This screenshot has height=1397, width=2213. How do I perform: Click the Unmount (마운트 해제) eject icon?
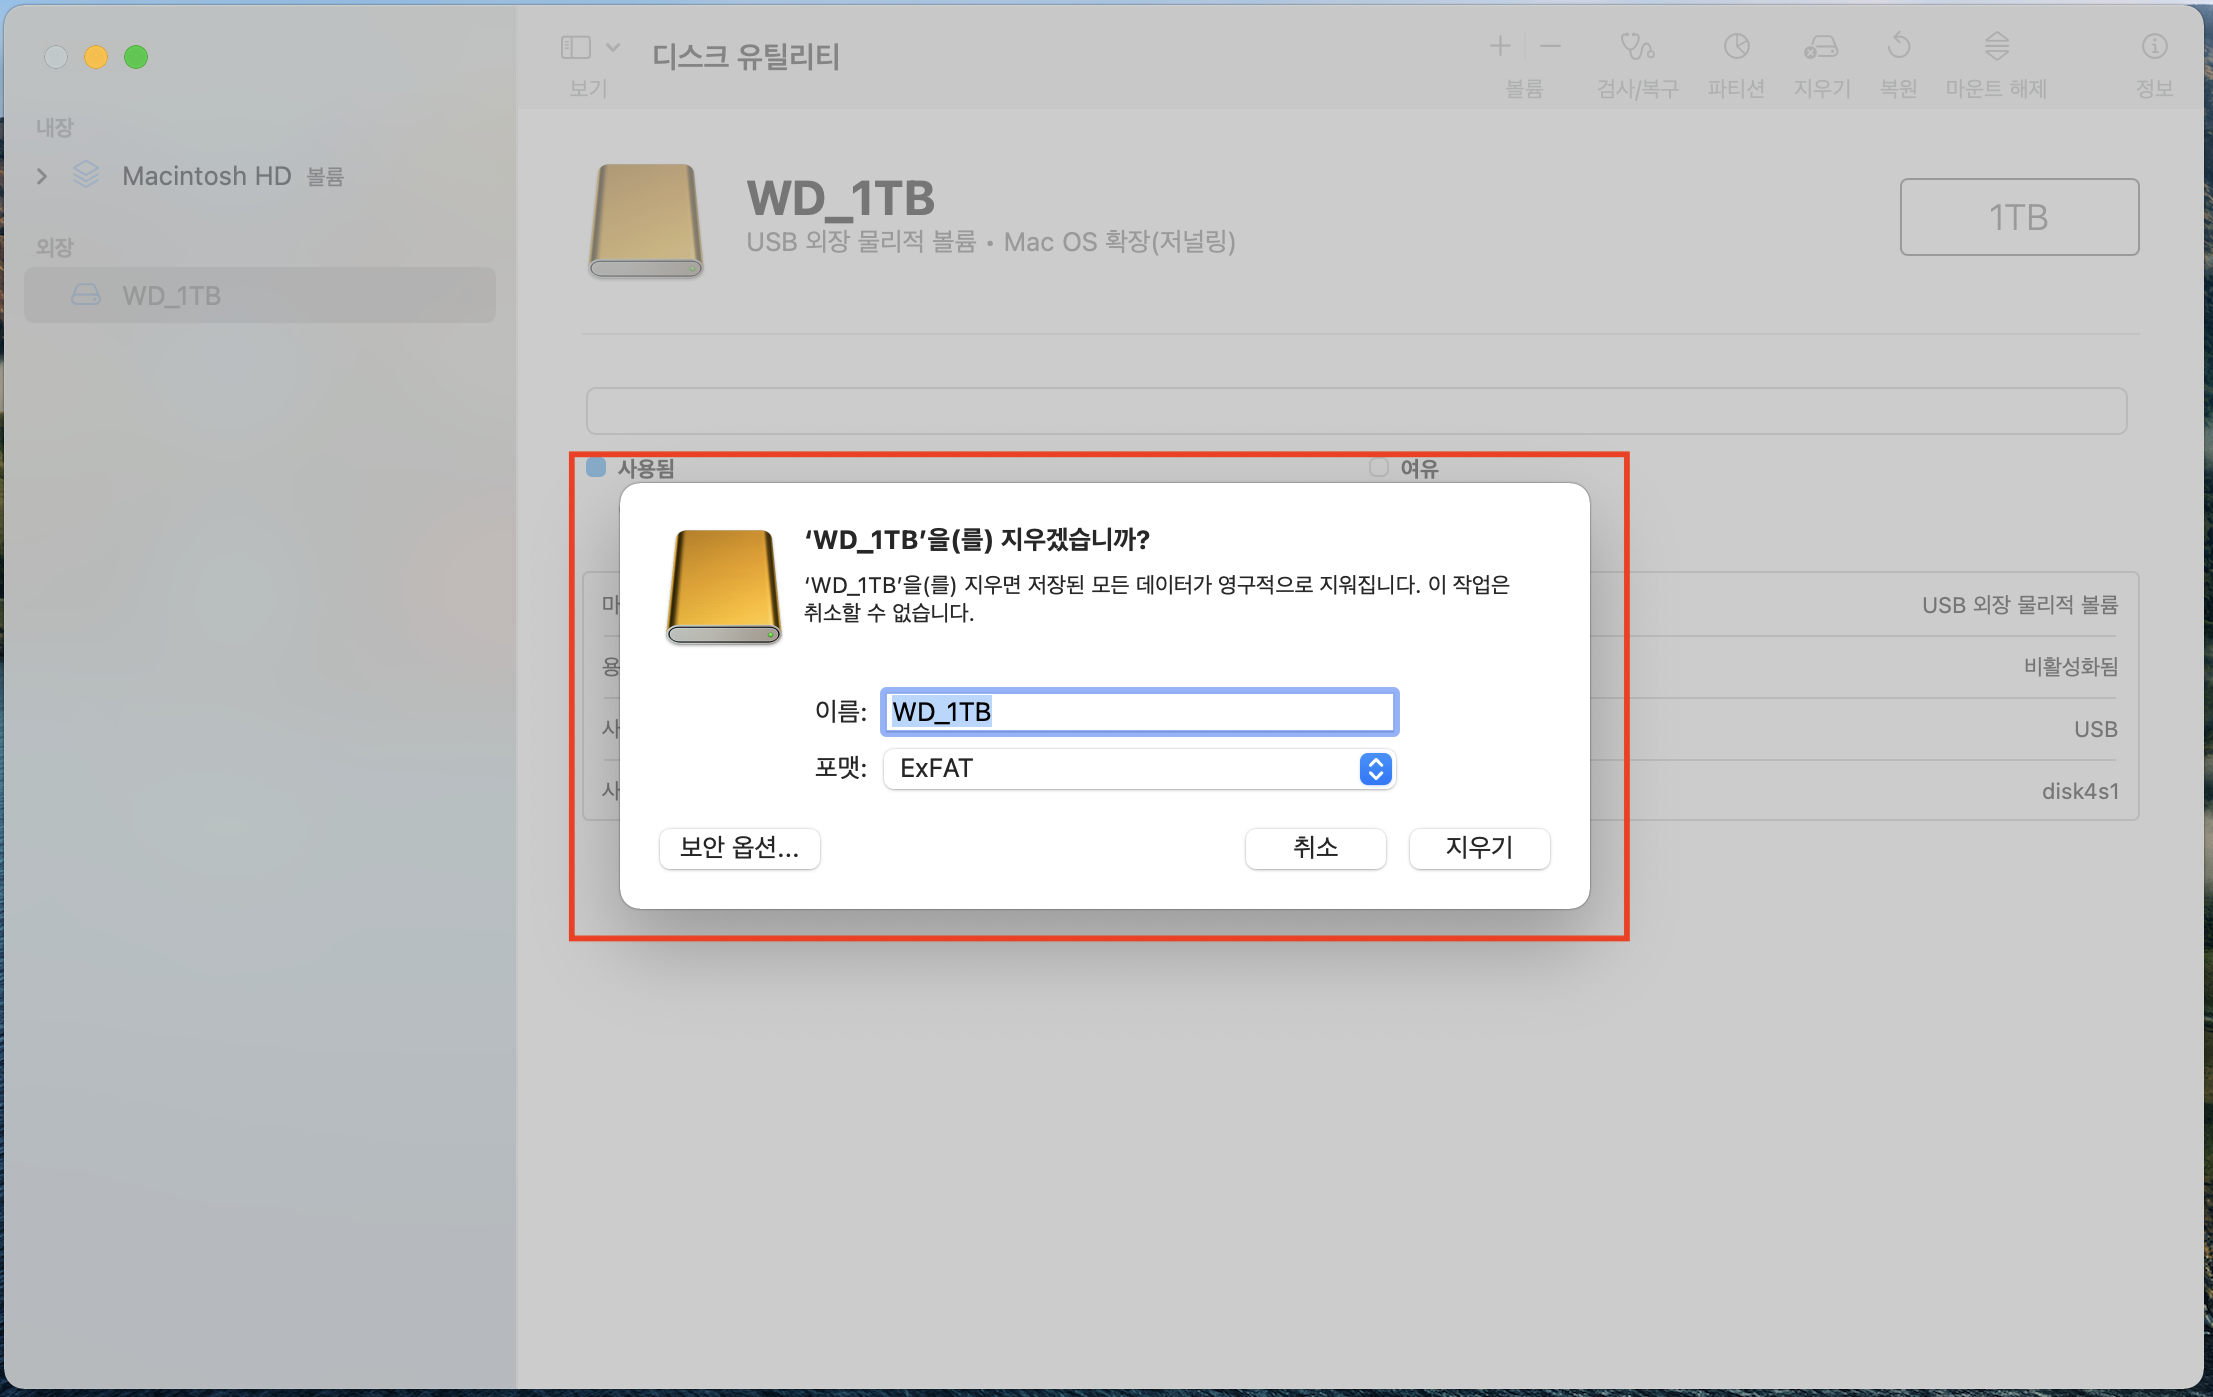(1996, 47)
